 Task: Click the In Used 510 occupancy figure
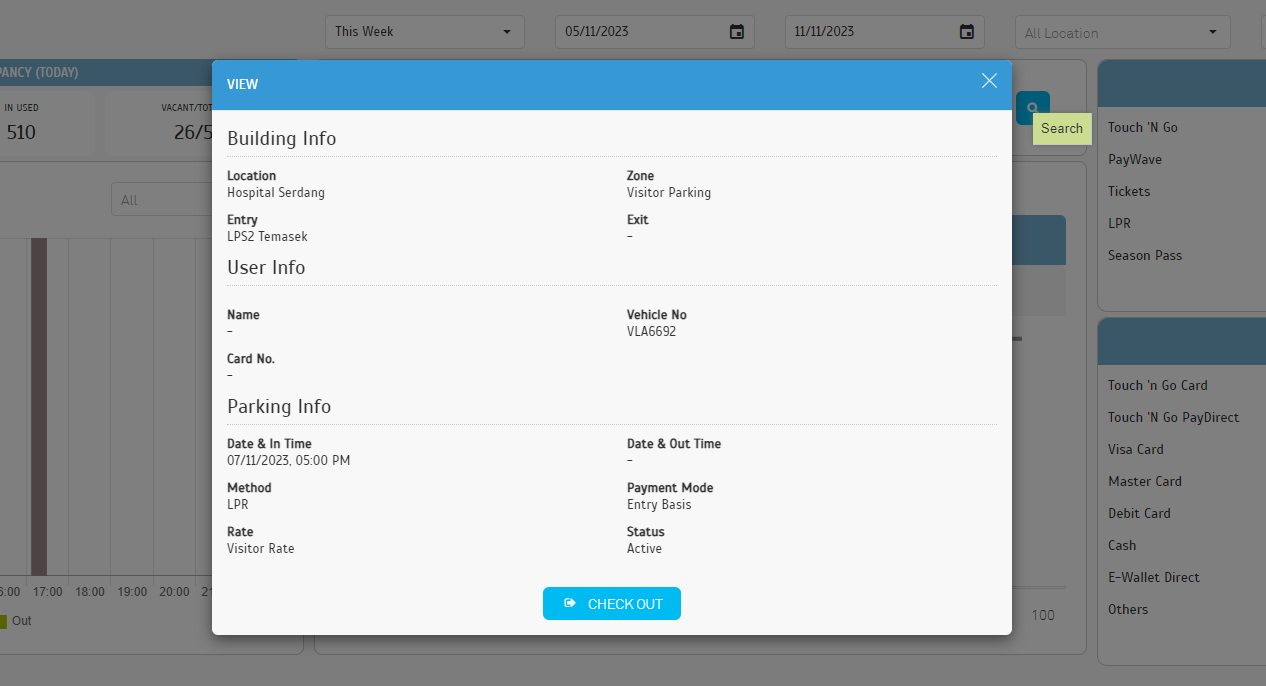click(x=21, y=131)
